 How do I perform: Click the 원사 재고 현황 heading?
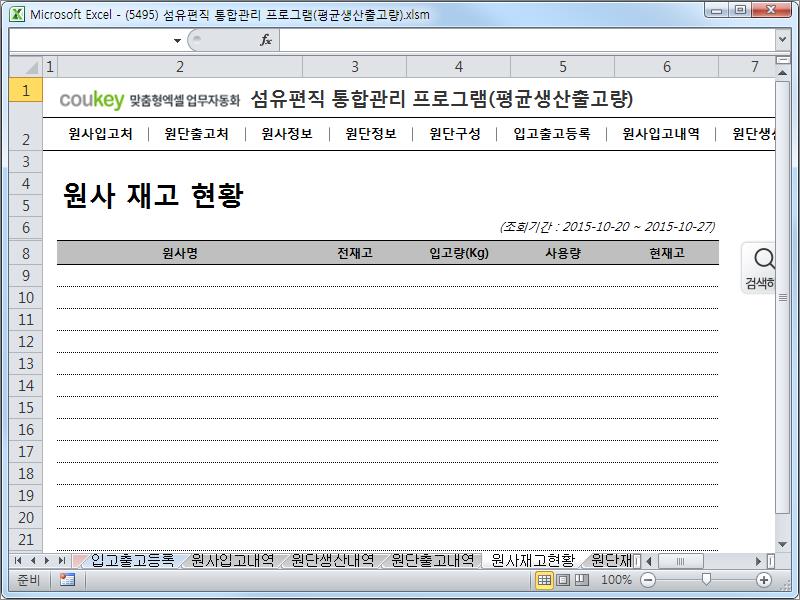pos(153,195)
